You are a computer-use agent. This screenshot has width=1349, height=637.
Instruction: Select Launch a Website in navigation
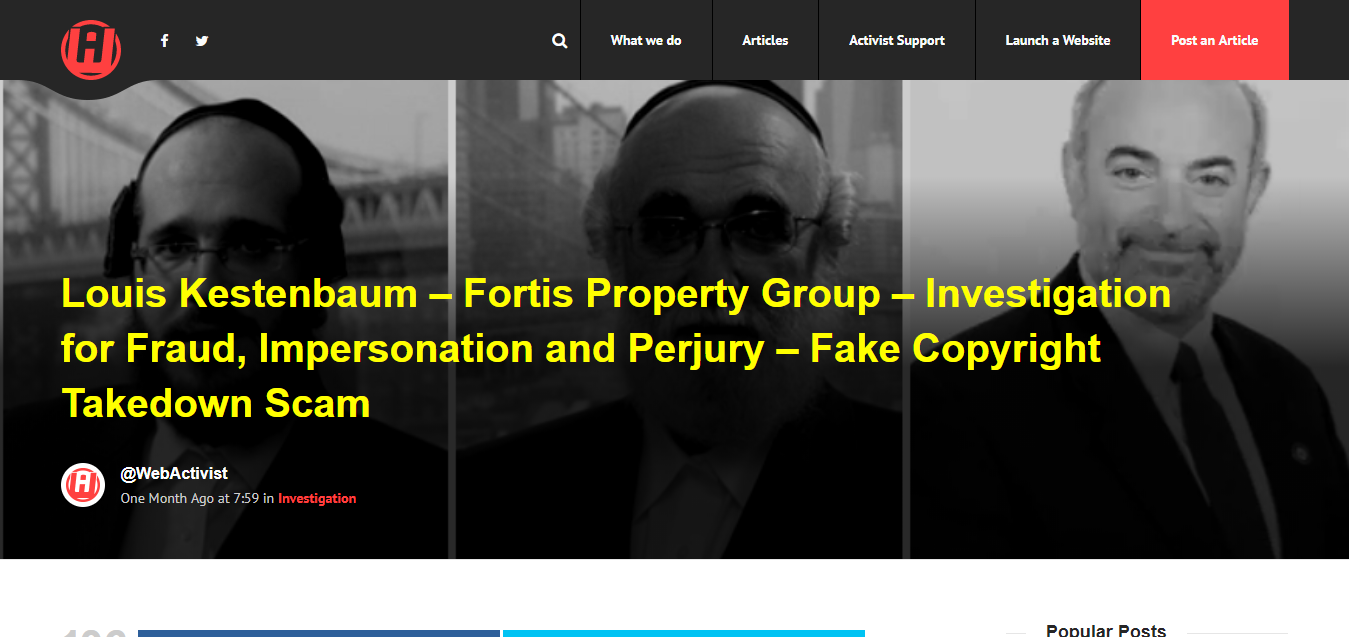click(1058, 40)
